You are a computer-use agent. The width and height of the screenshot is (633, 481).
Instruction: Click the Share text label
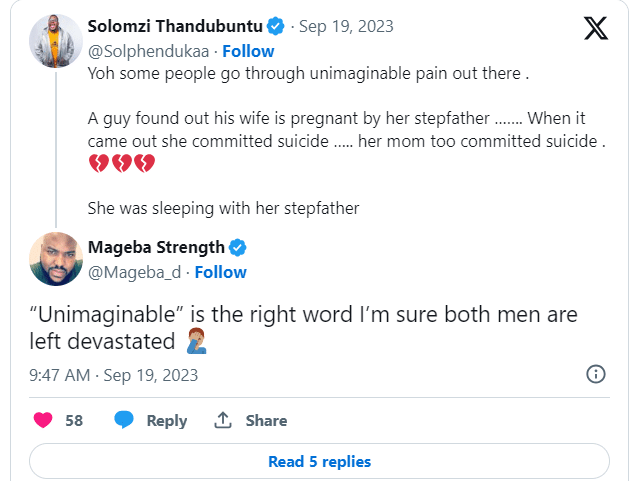coord(266,421)
